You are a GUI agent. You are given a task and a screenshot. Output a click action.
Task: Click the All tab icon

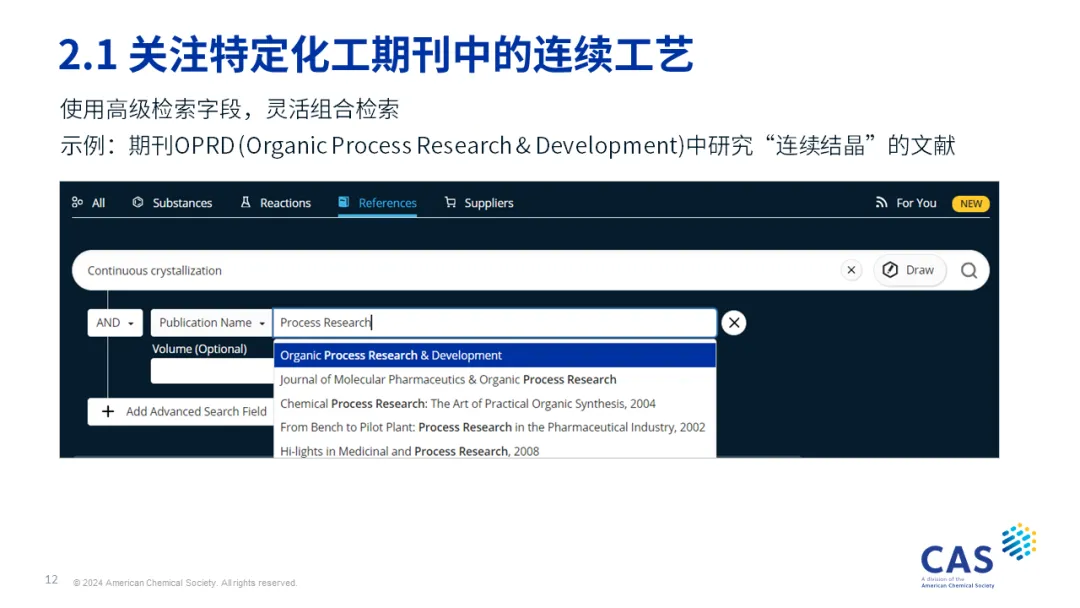coord(77,202)
